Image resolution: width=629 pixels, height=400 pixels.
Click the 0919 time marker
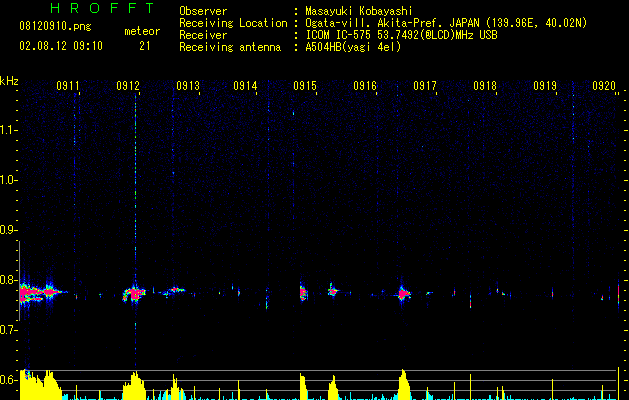(545, 86)
